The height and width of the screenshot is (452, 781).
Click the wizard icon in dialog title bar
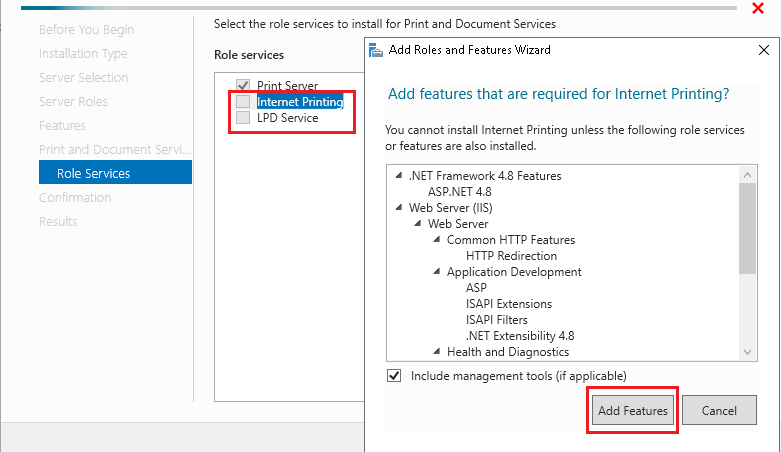(x=376, y=50)
